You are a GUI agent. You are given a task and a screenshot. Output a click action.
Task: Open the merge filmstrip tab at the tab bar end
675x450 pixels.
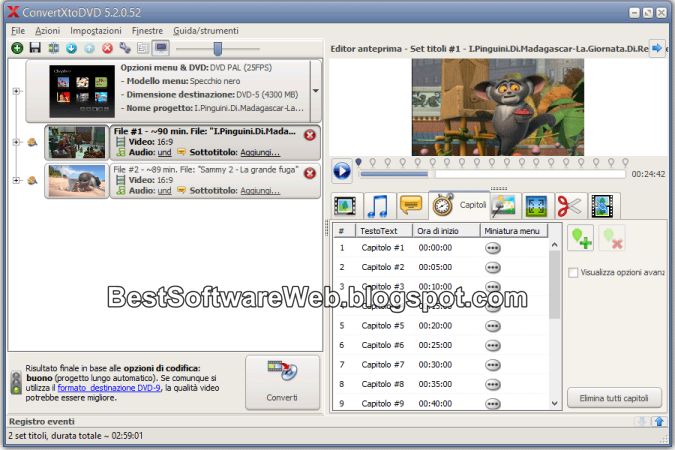coord(602,205)
